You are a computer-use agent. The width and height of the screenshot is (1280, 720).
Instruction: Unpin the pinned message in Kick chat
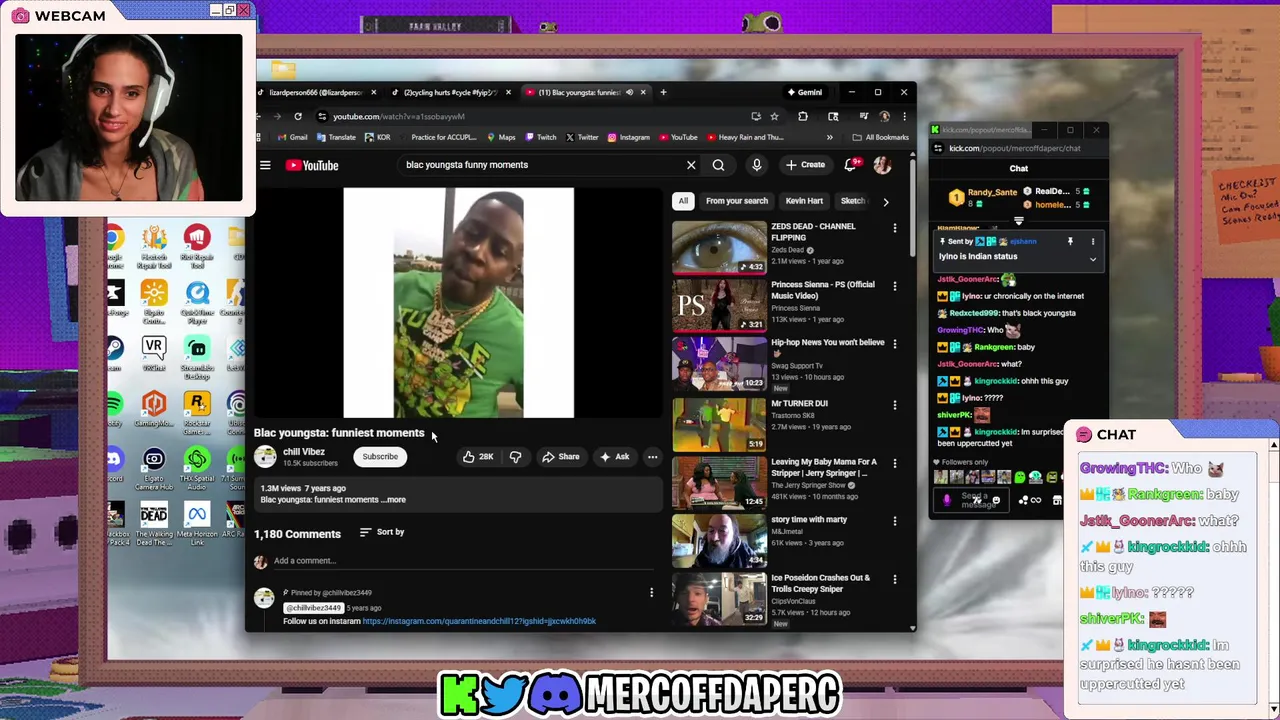(1070, 241)
